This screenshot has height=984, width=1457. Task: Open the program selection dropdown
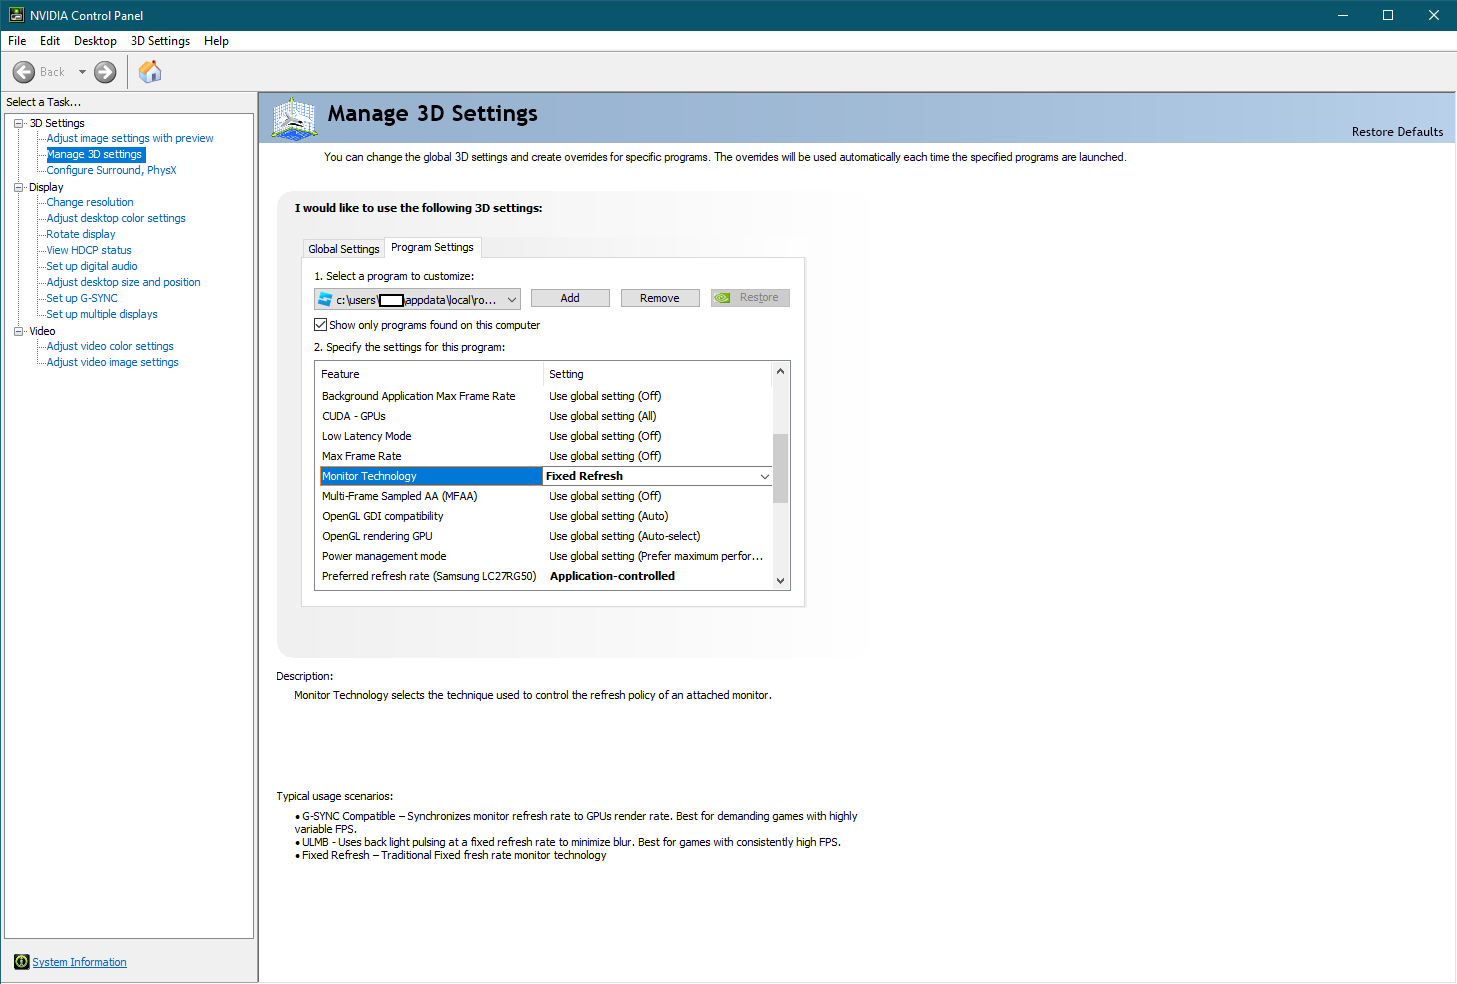pos(418,299)
